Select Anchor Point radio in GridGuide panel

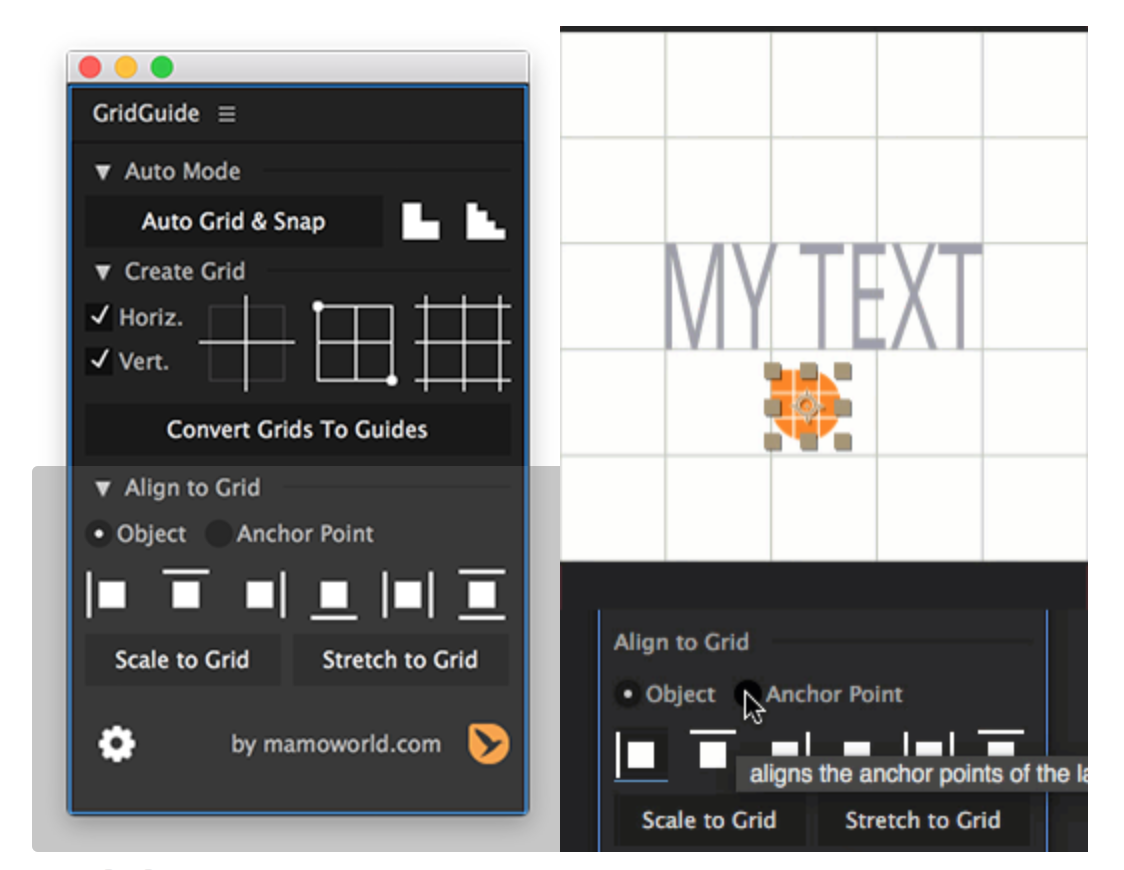(x=218, y=534)
